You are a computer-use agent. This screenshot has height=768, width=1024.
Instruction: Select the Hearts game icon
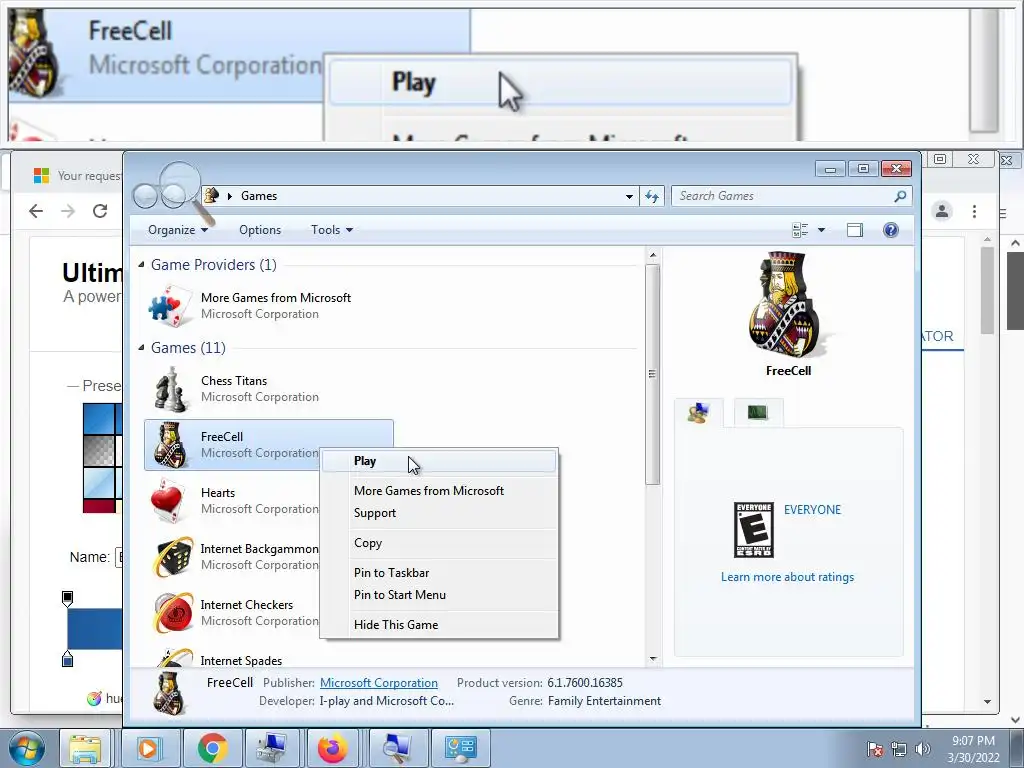168,501
